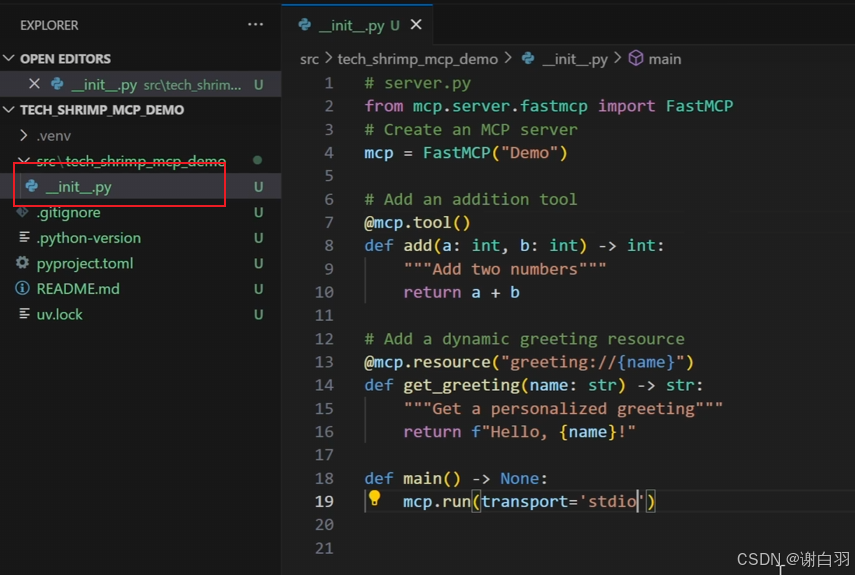Image resolution: width=855 pixels, height=575 pixels.
Task: Click the FastMCP import name on line 2
Action: point(700,106)
